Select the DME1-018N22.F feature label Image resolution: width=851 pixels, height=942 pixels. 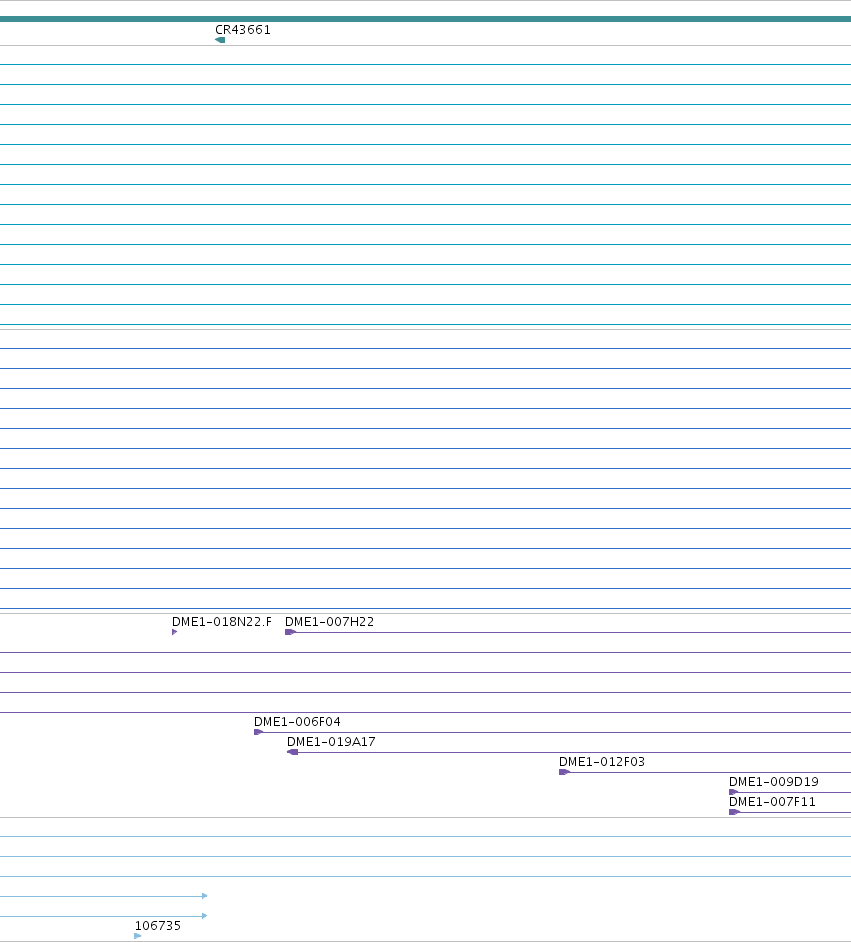(222, 622)
